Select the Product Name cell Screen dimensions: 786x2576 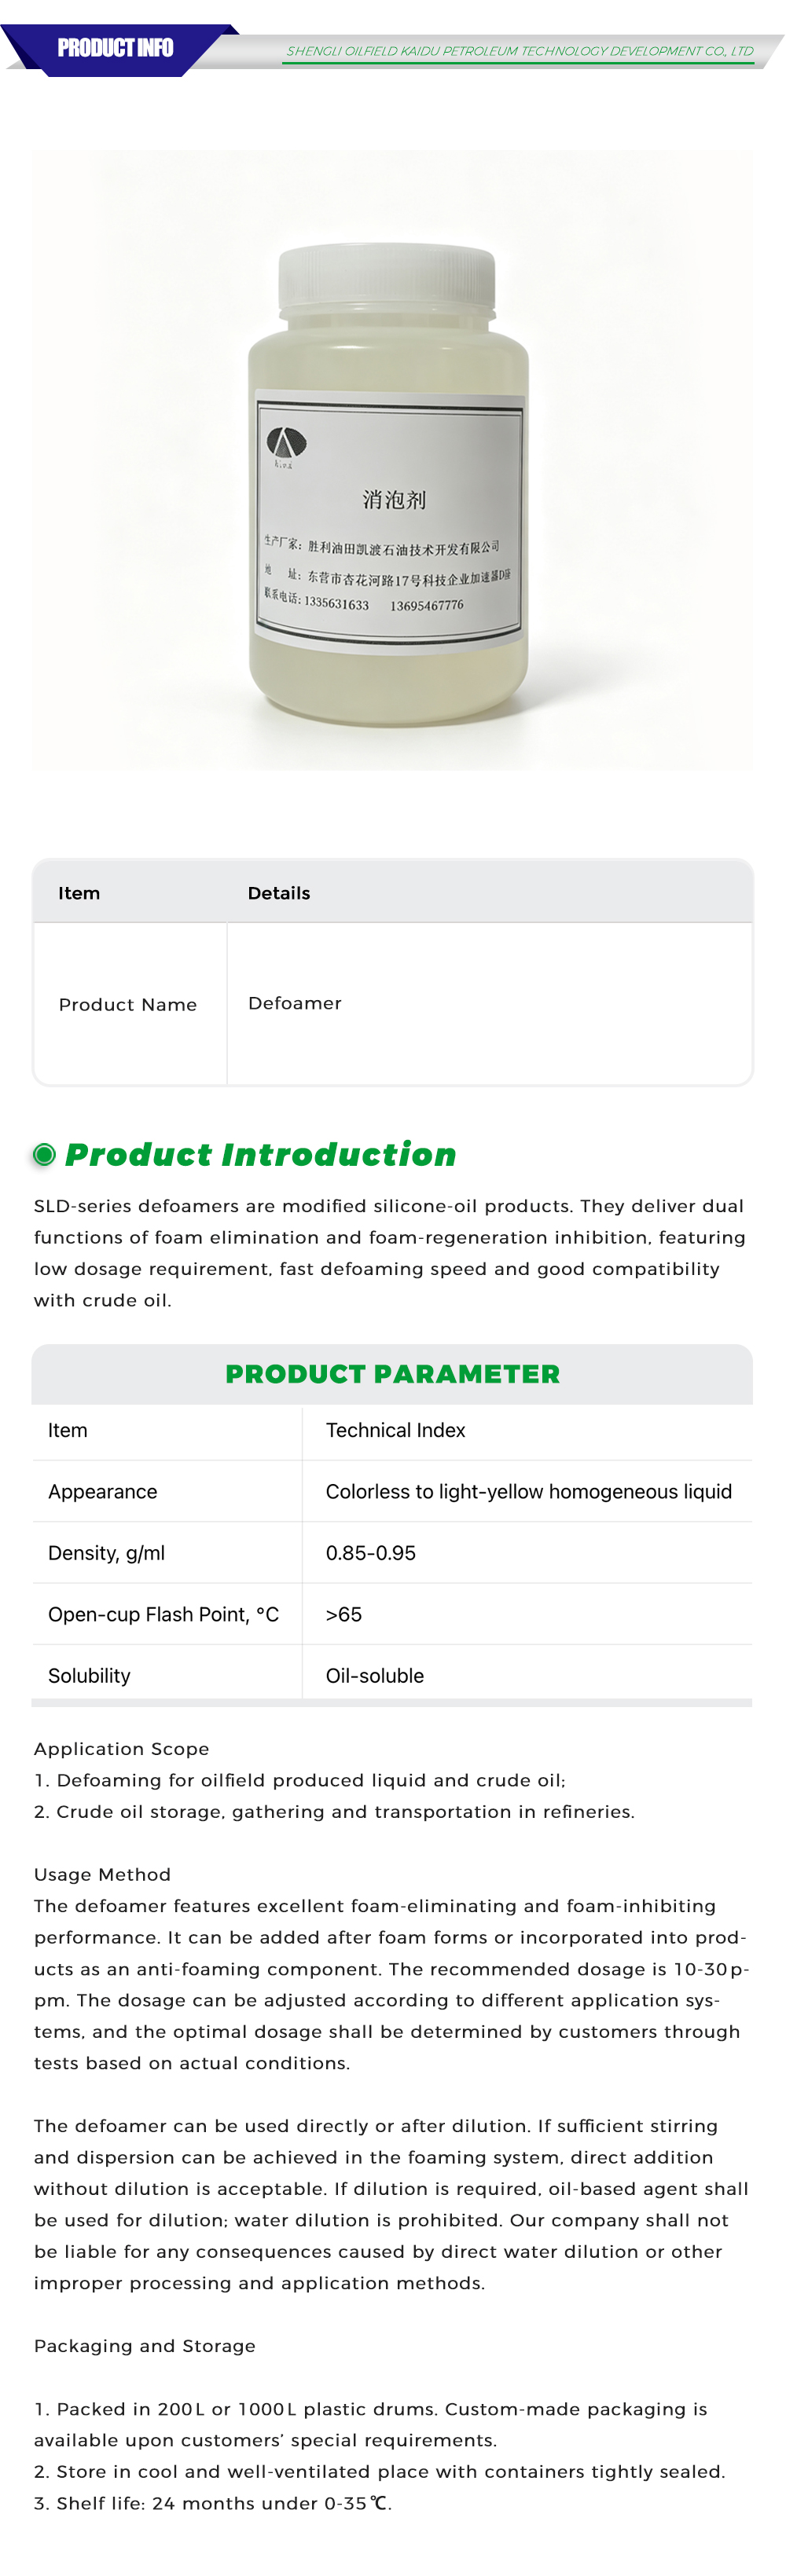[x=130, y=1004]
